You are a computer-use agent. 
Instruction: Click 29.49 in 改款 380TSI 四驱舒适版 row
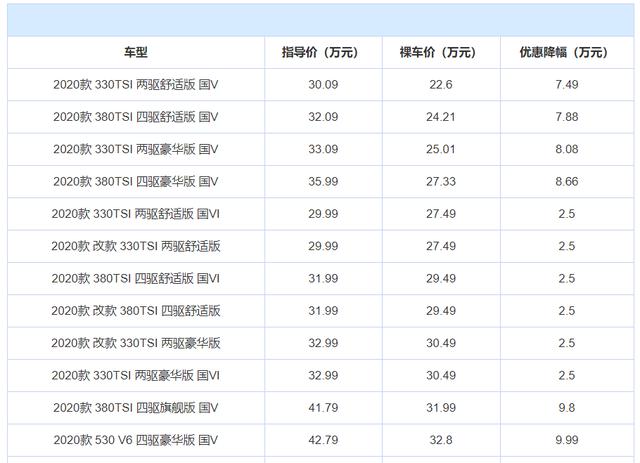[x=441, y=310]
